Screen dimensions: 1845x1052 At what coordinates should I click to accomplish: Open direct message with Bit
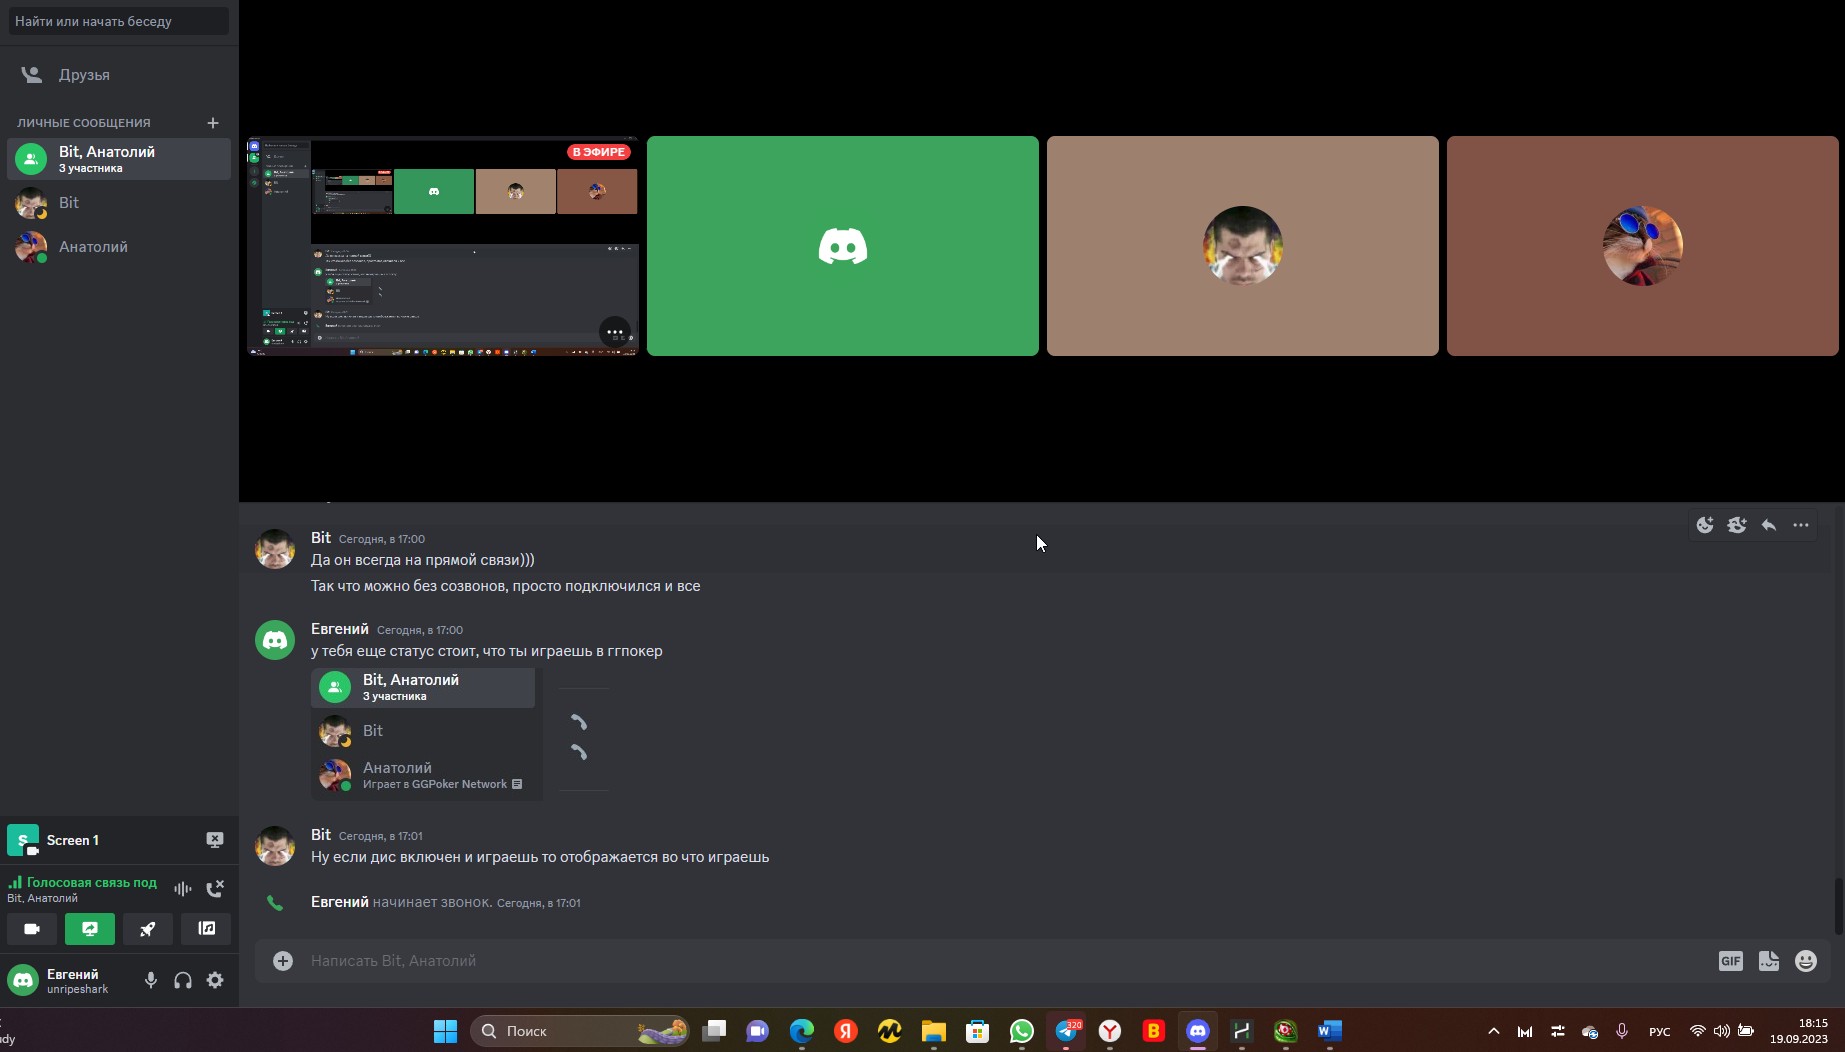(119, 203)
